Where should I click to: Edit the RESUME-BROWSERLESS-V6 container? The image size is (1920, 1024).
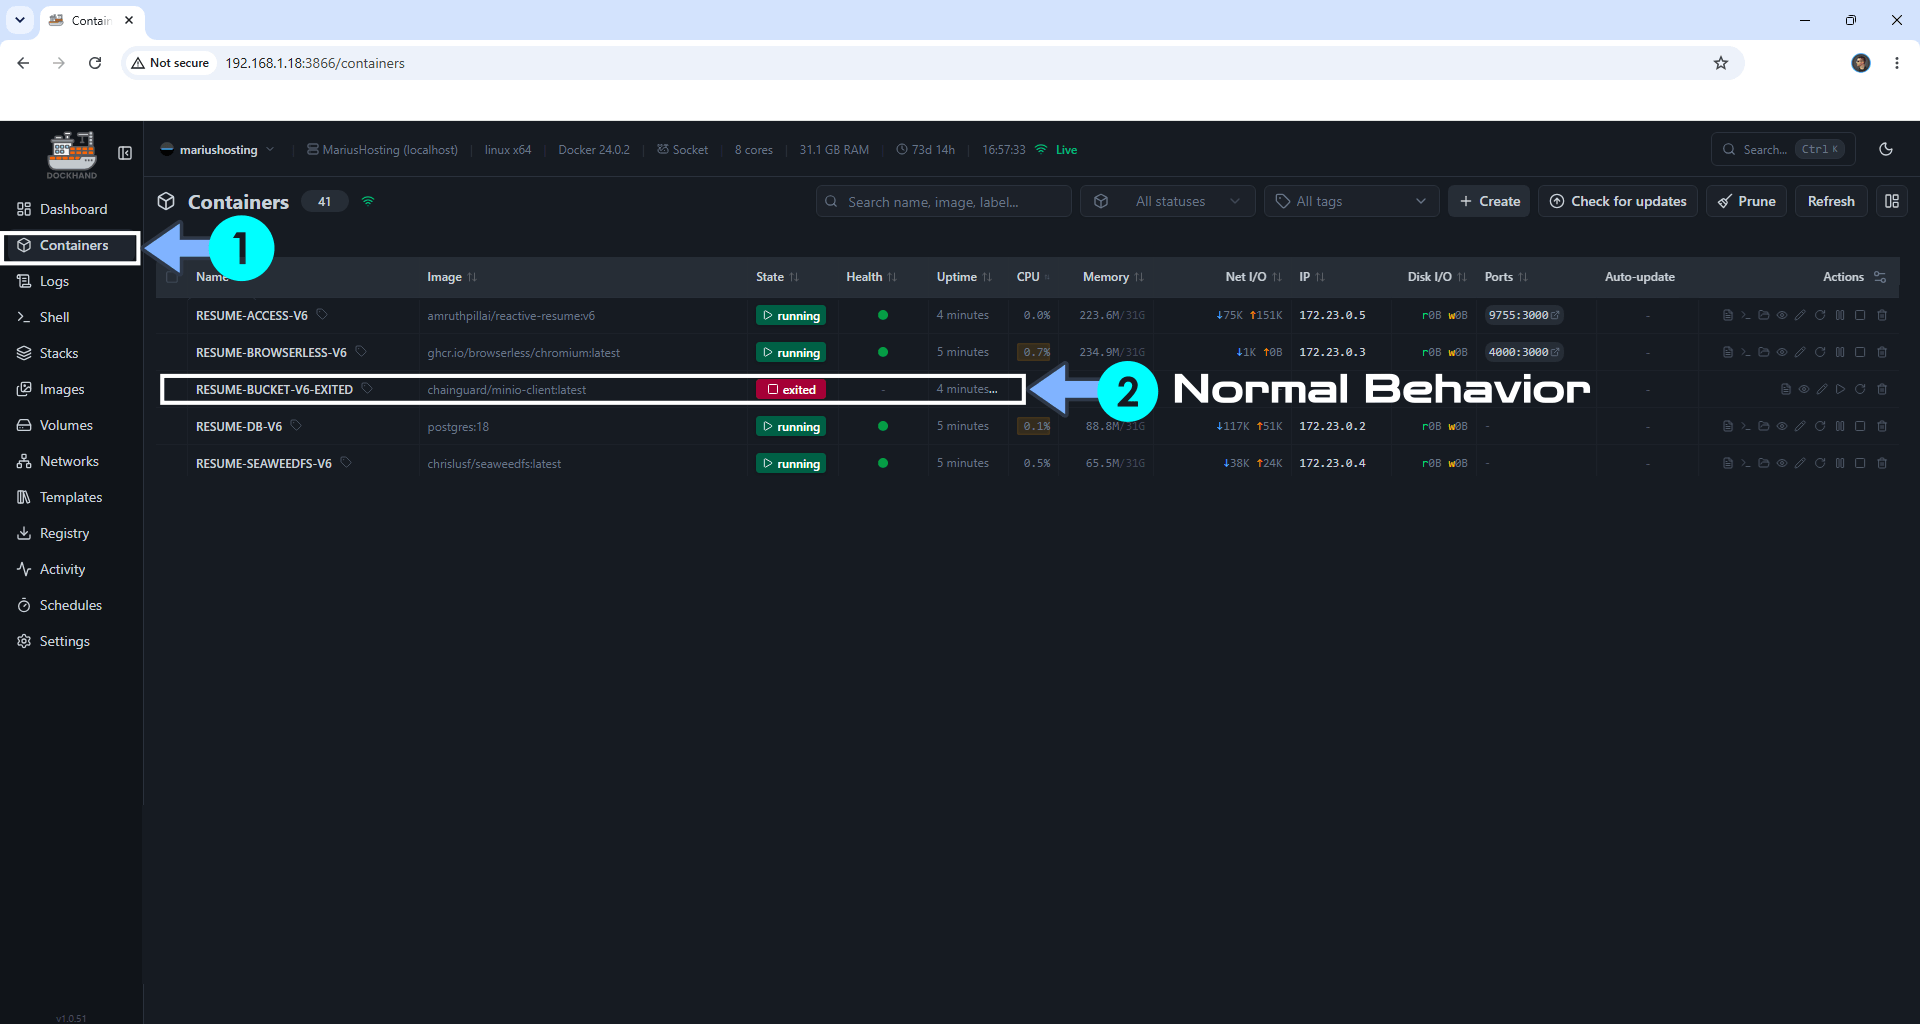tap(1800, 352)
